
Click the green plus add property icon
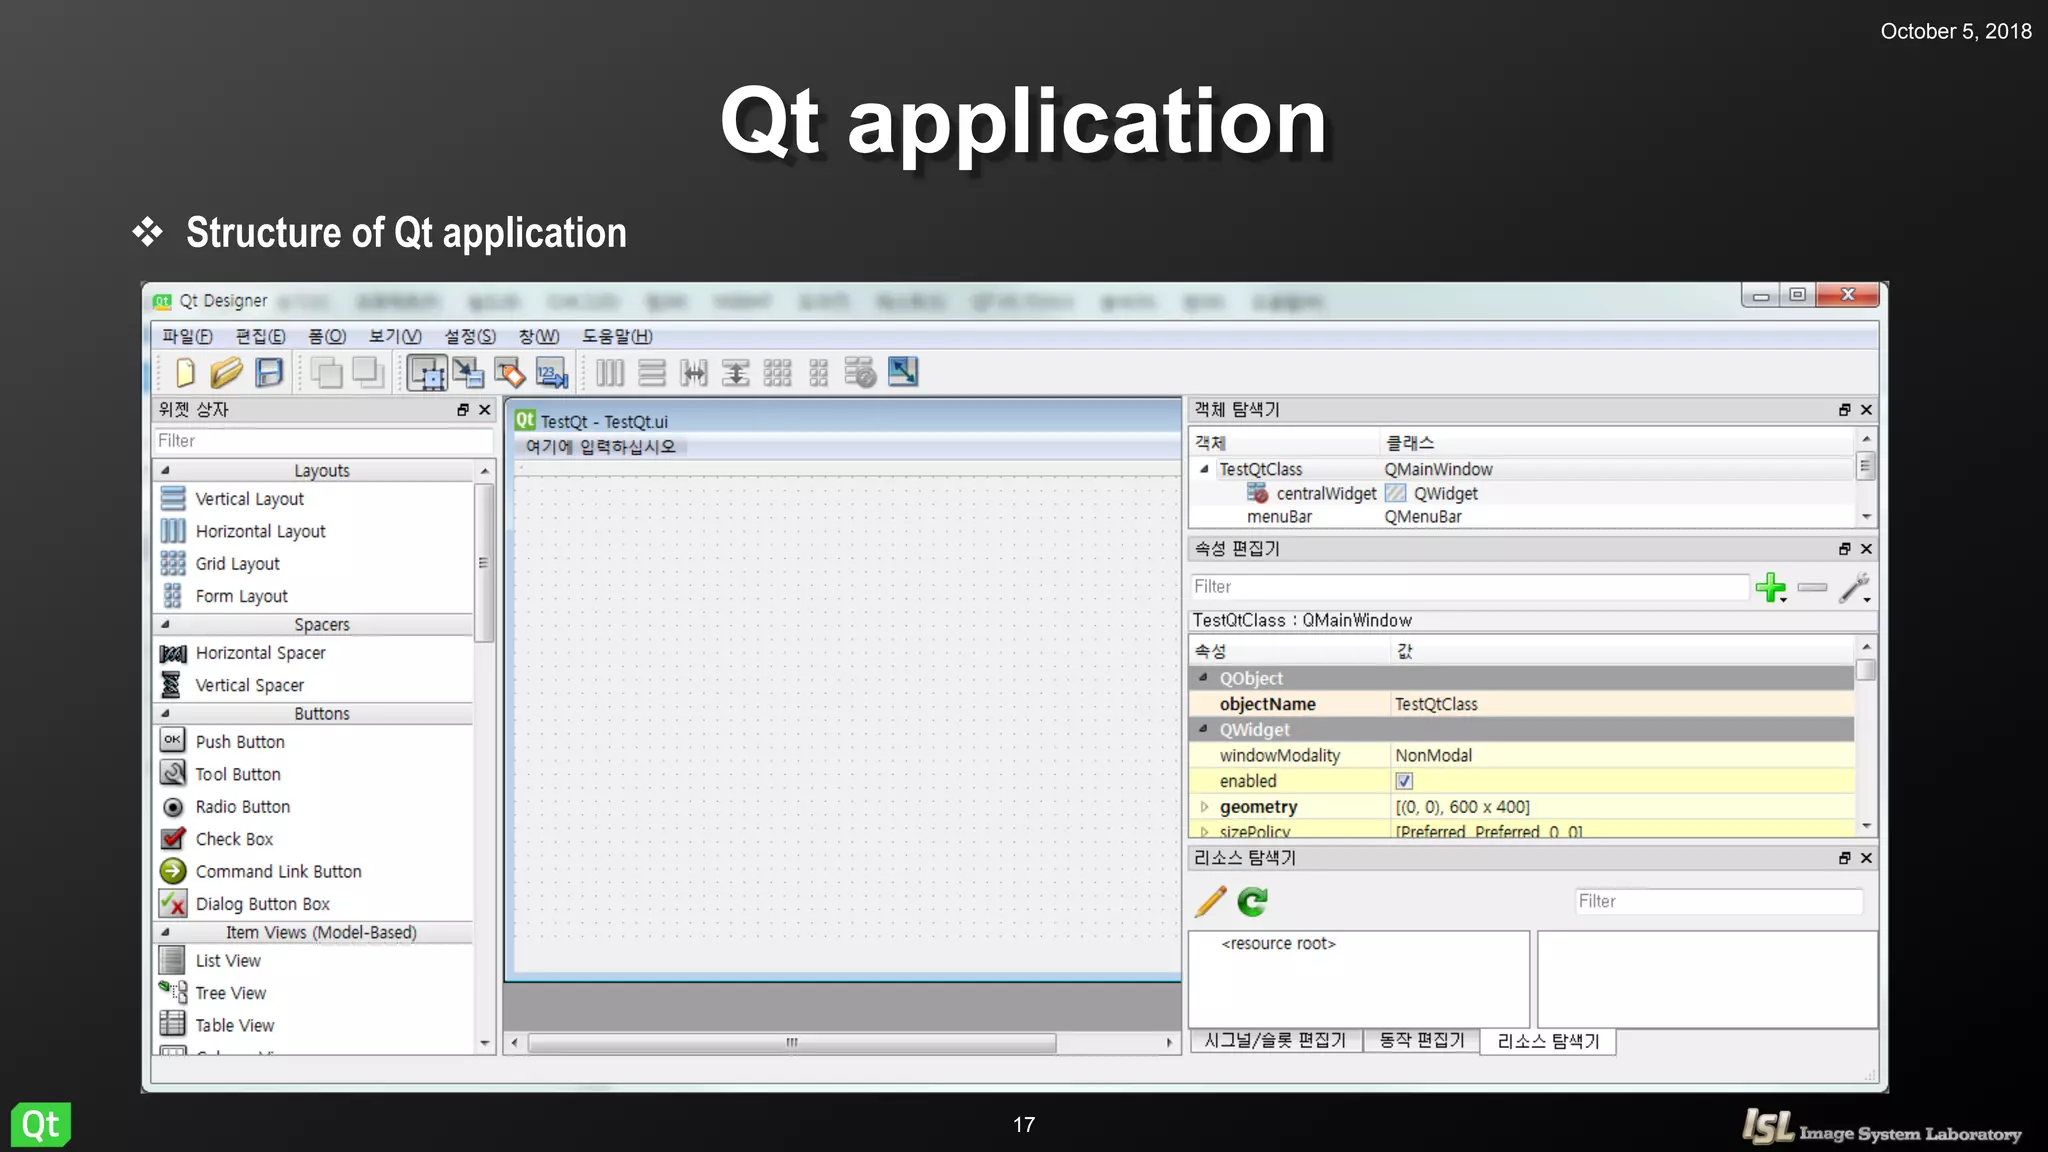(1771, 588)
